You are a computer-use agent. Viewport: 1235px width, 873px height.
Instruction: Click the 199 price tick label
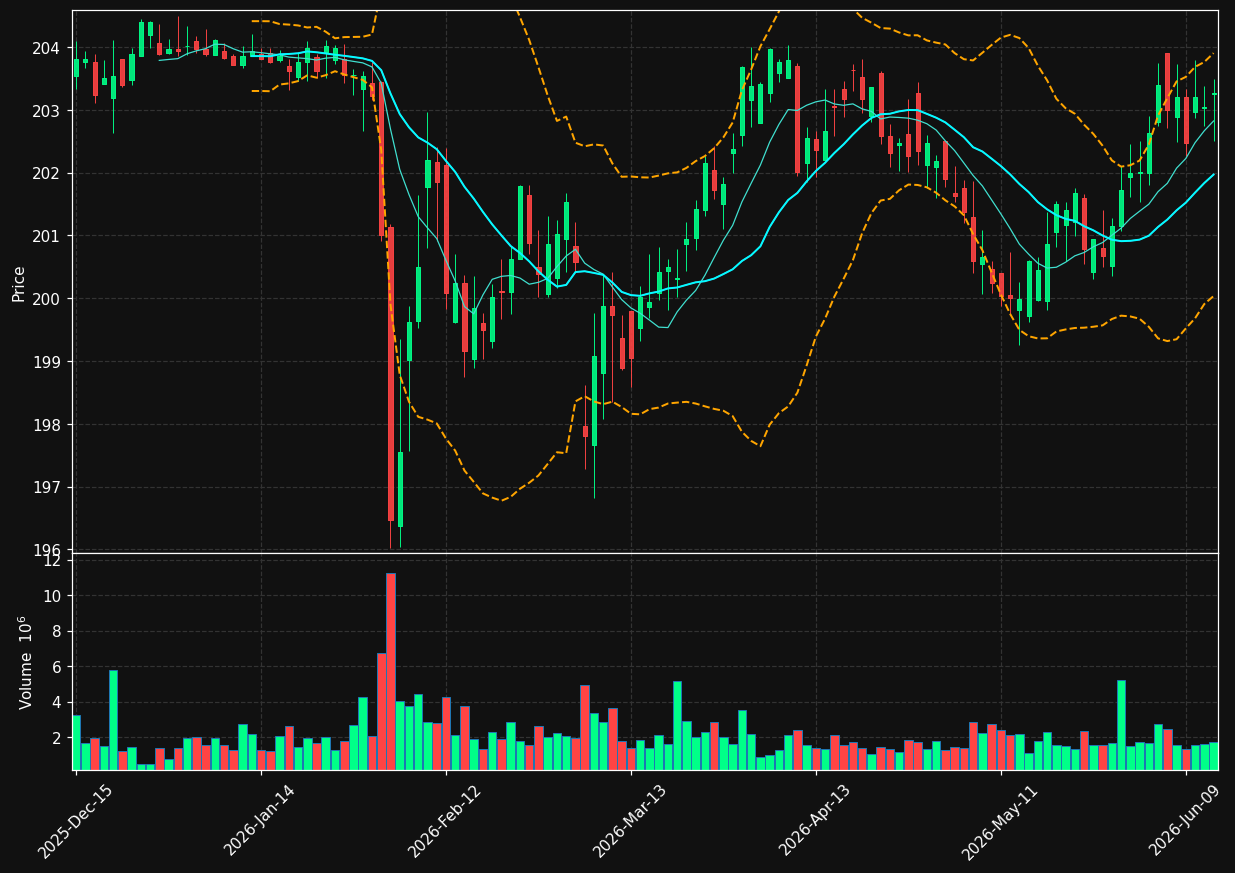[47, 362]
